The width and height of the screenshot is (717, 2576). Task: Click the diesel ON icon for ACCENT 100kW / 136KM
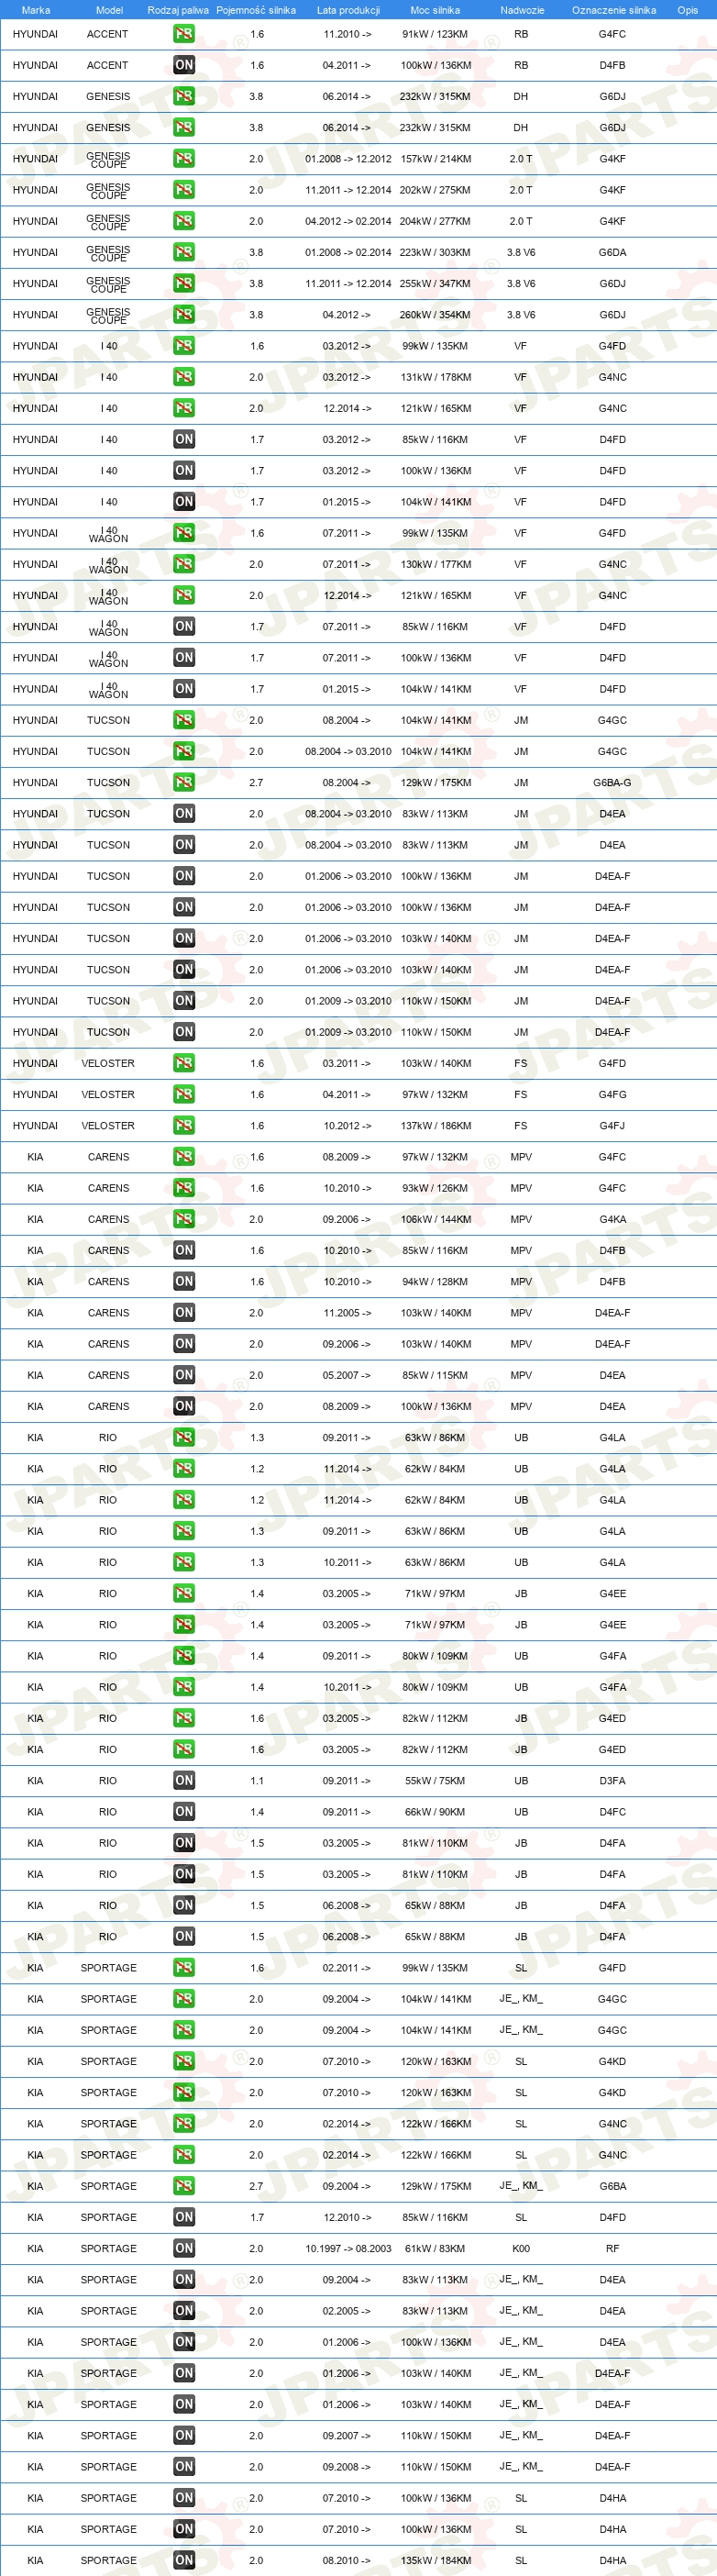pos(184,65)
